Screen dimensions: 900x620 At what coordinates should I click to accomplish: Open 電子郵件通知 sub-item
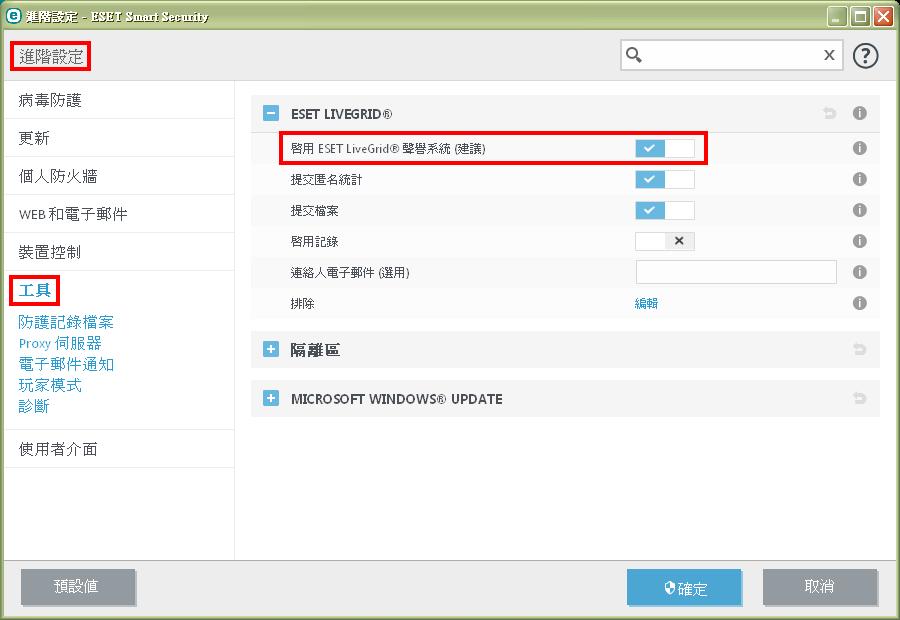coord(66,364)
